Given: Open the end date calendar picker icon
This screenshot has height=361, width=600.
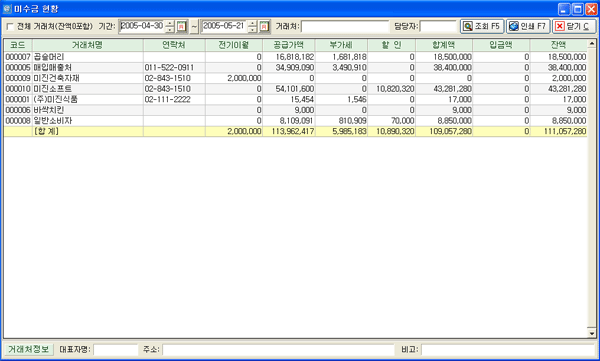Looking at the screenshot, I should [x=264, y=26].
